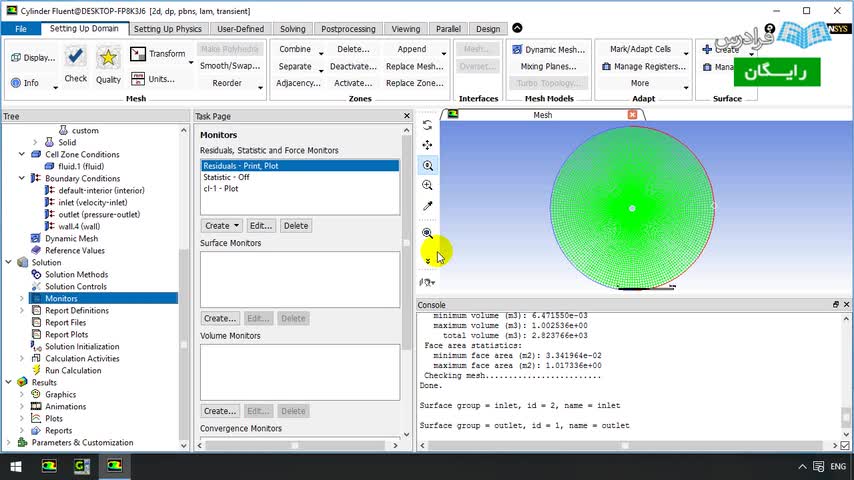Open Dynamic Mesh settings in ribbon
The height and width of the screenshot is (480, 854).
coord(548,50)
